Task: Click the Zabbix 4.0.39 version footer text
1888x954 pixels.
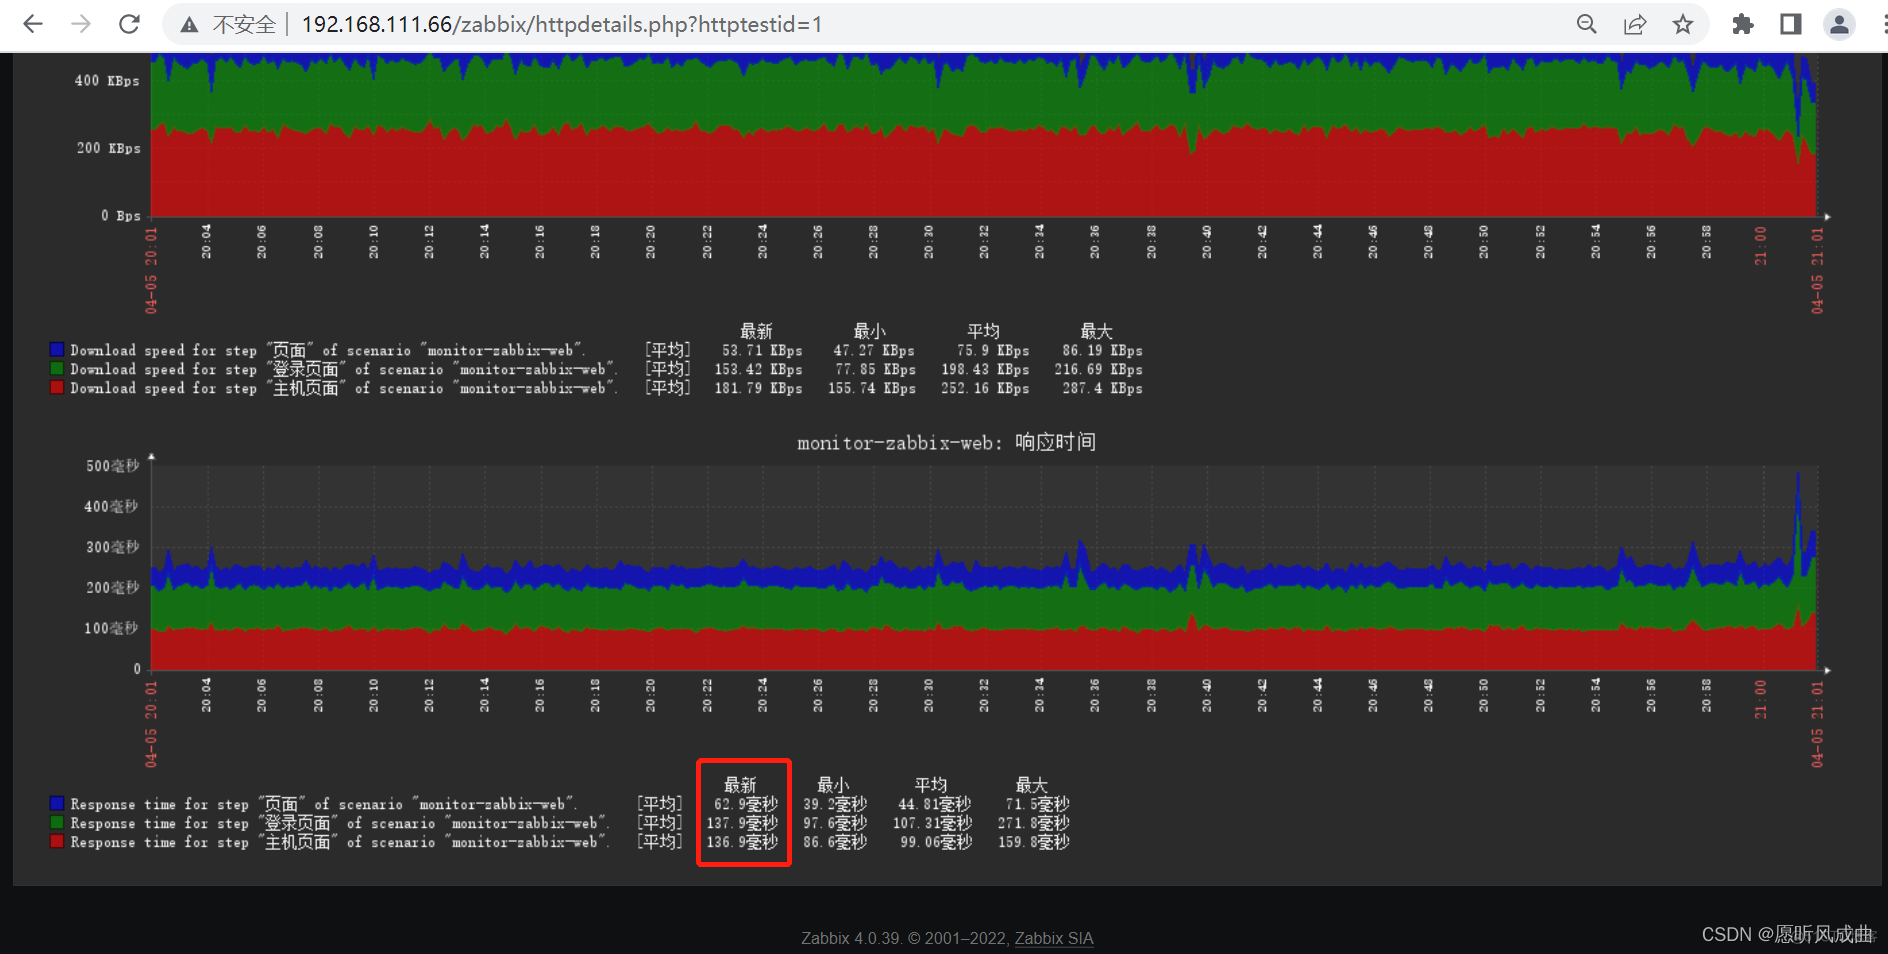Action: coord(852,938)
